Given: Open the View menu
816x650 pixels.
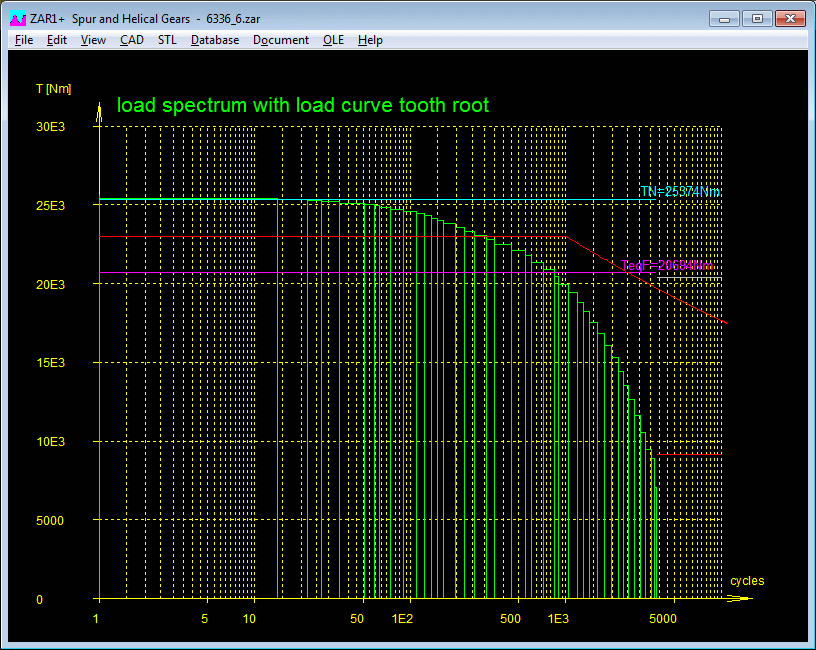Looking at the screenshot, I should pos(93,40).
